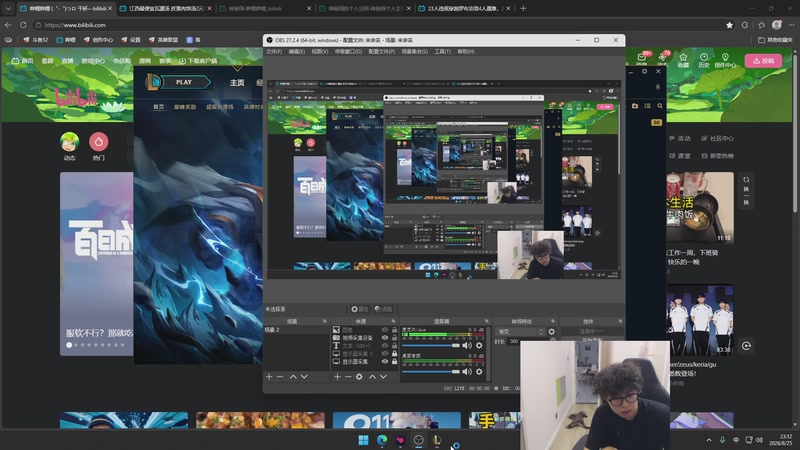This screenshot has height=450, width=800.
Task: Click the League client folder icon
Action: coord(635,106)
